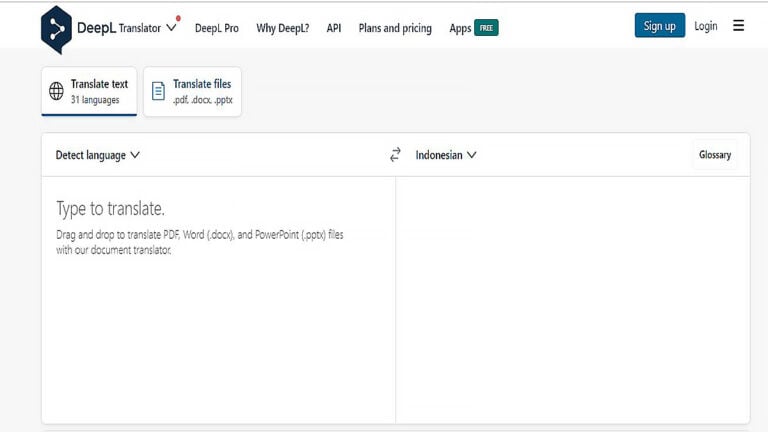The width and height of the screenshot is (768, 432).
Task: Switch to the Translate text tab
Action: click(89, 92)
